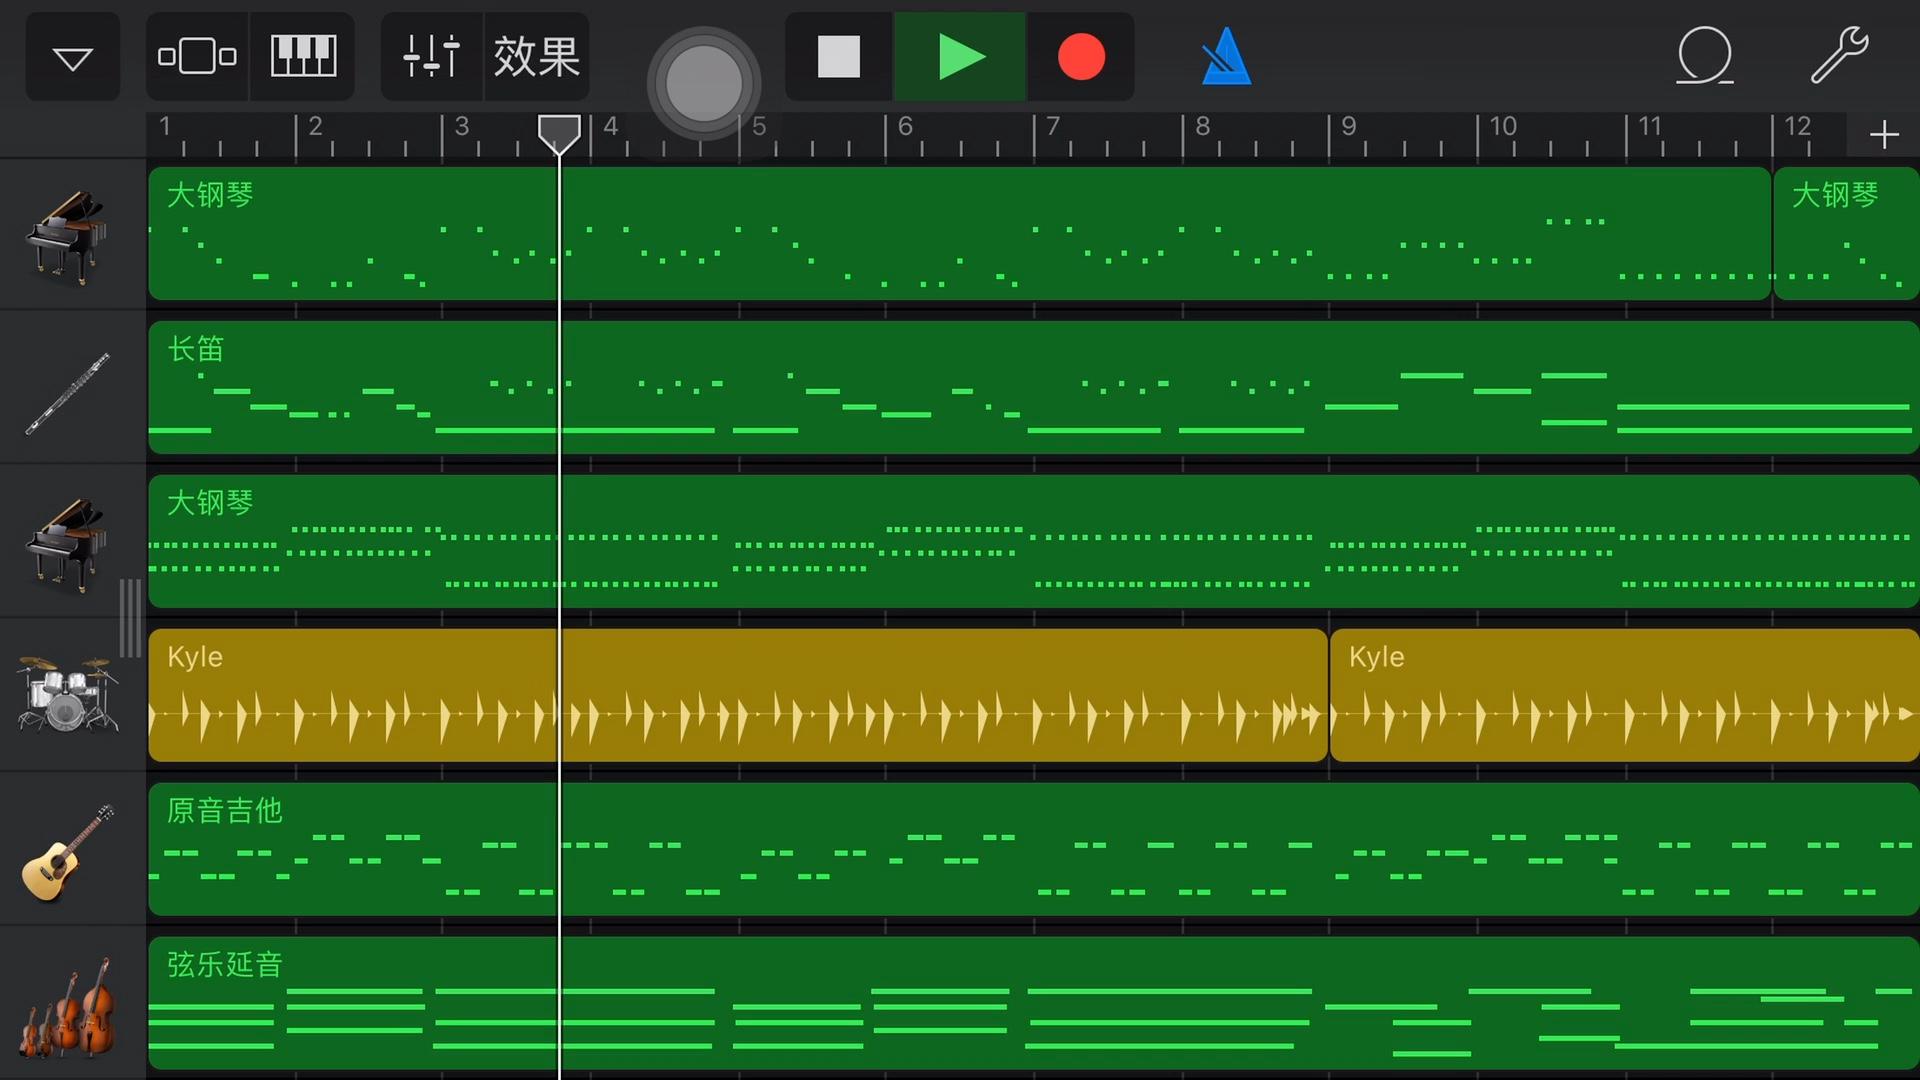The height and width of the screenshot is (1080, 1920).
Task: Select the second Kyle drummer region
Action: point(1623,695)
